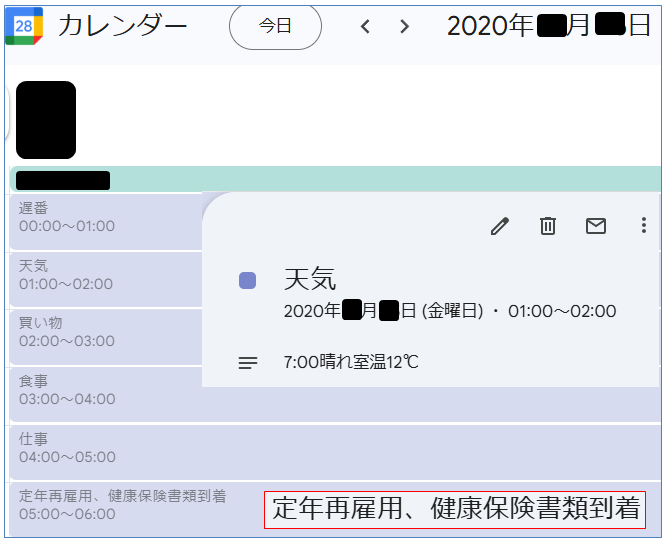665x544 pixels.
Task: Open the three-dot options menu in popup
Action: pos(644,226)
